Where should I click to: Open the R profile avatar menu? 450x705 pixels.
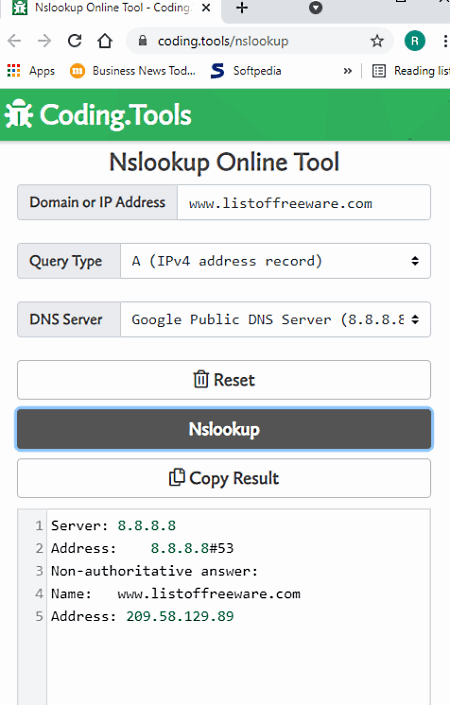click(x=414, y=41)
